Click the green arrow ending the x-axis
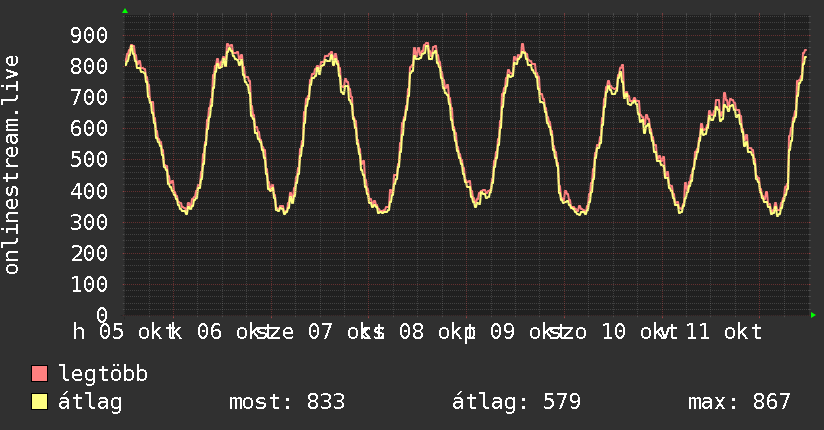 [x=813, y=315]
